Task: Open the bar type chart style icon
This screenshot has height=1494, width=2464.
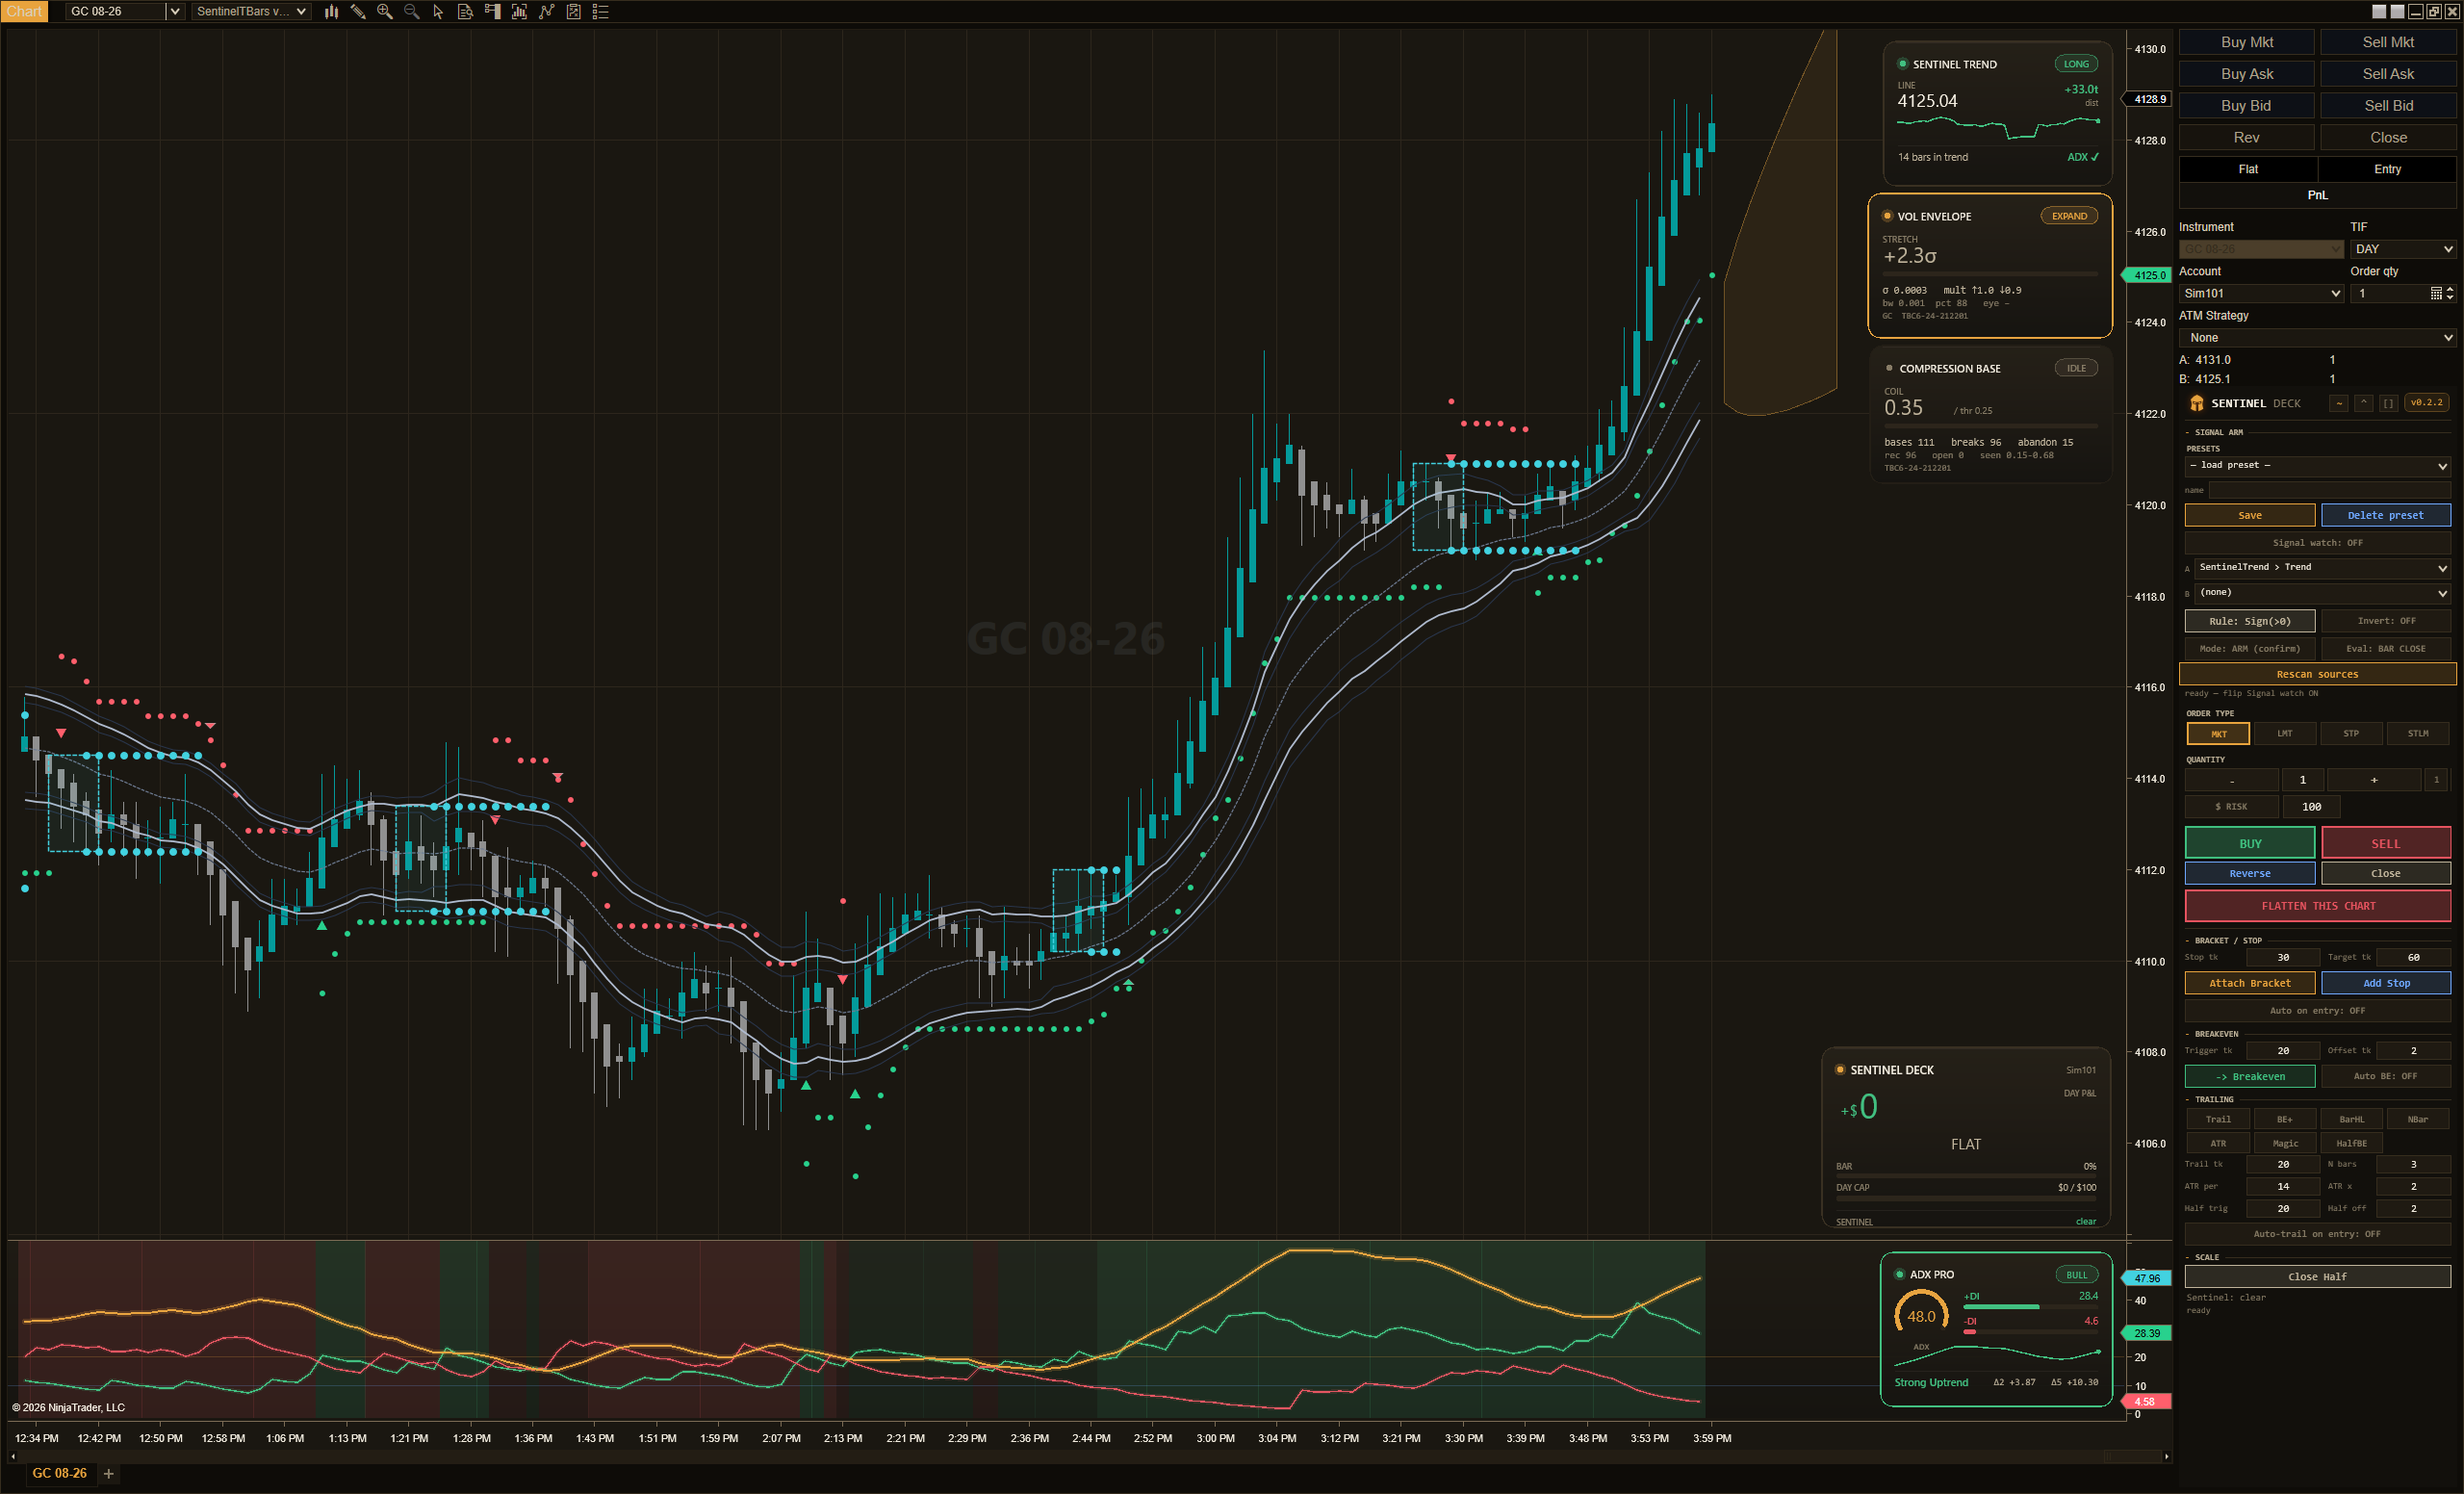Action: pos(331,12)
